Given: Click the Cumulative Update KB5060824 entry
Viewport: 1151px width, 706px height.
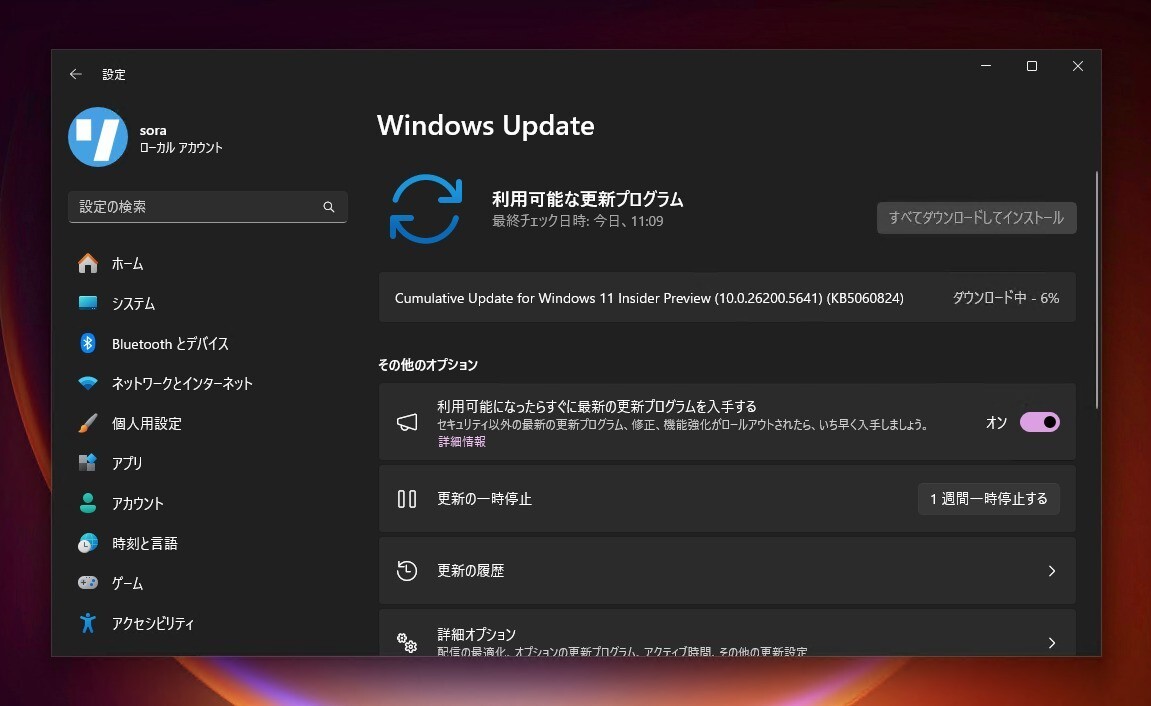Looking at the screenshot, I should (x=727, y=298).
